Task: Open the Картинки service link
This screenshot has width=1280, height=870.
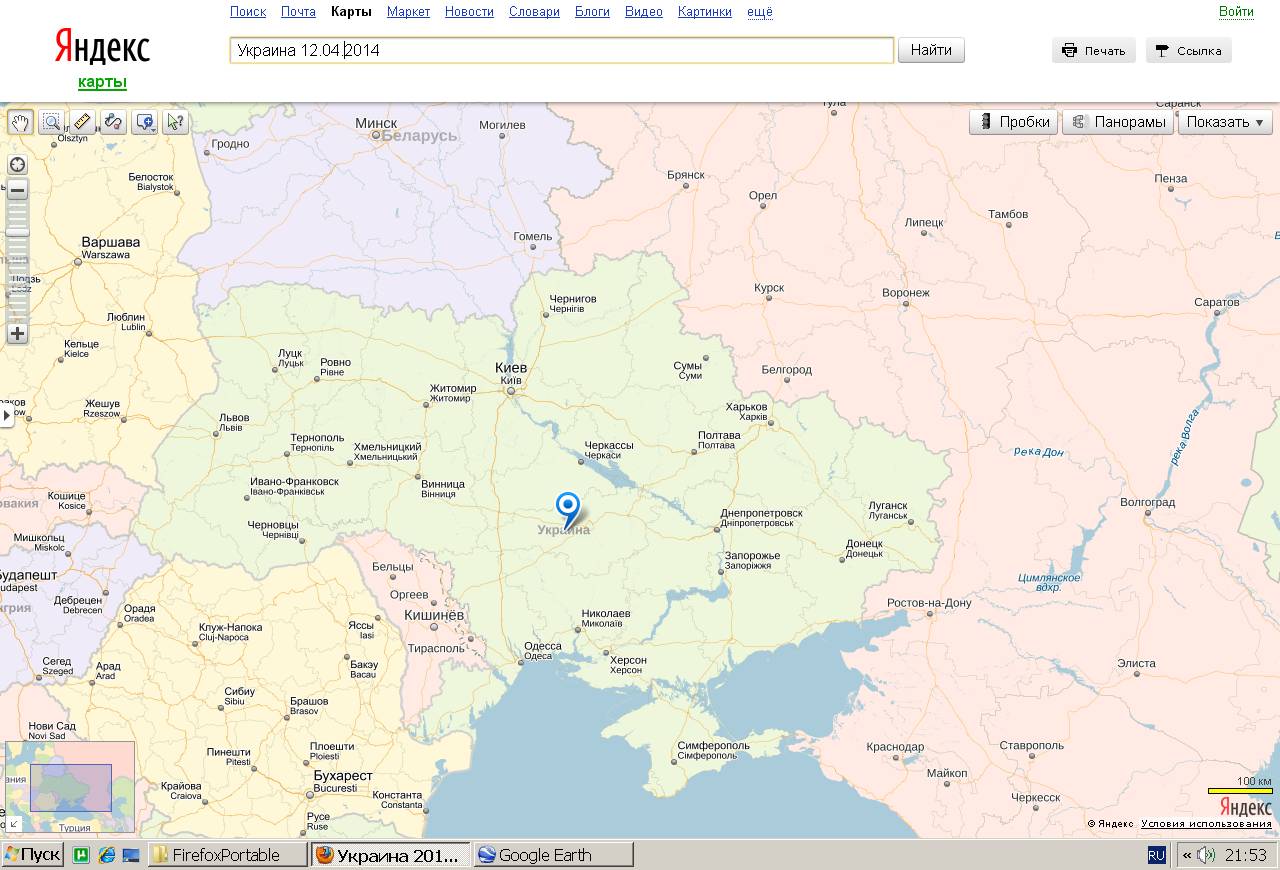Action: pos(704,12)
